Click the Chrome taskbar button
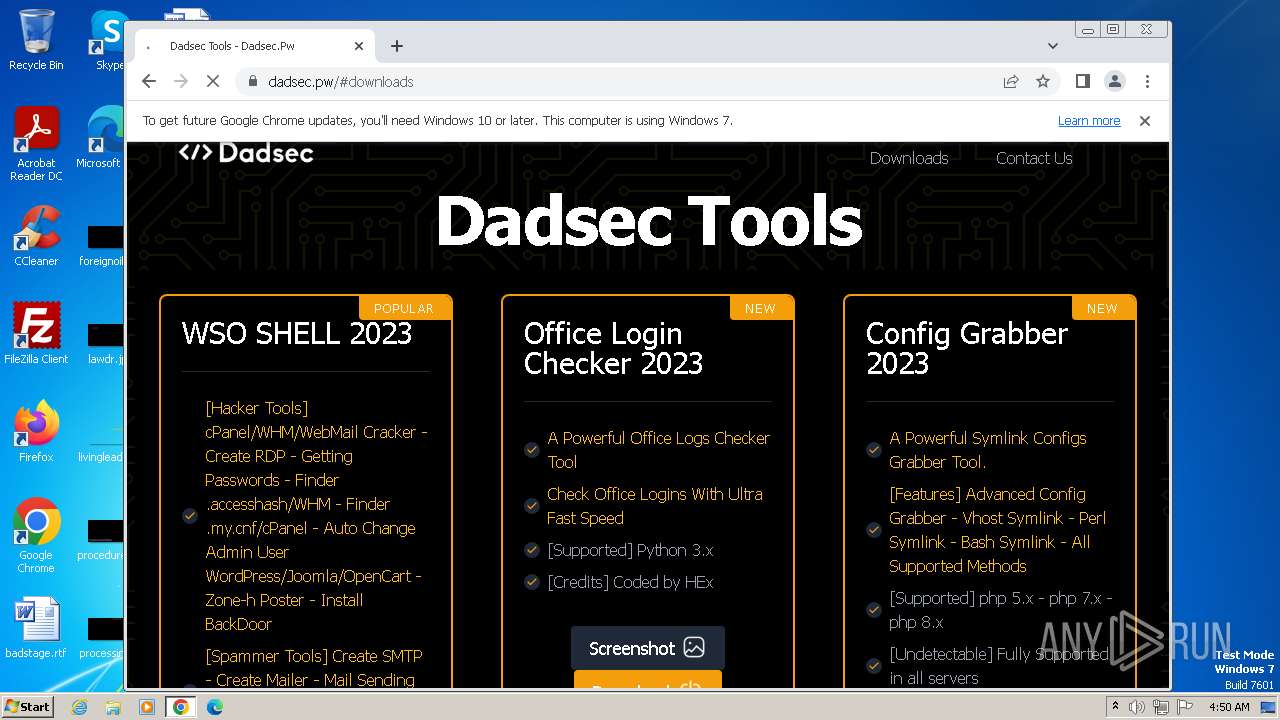Screen dimensions: 1280x720 (x=180, y=707)
